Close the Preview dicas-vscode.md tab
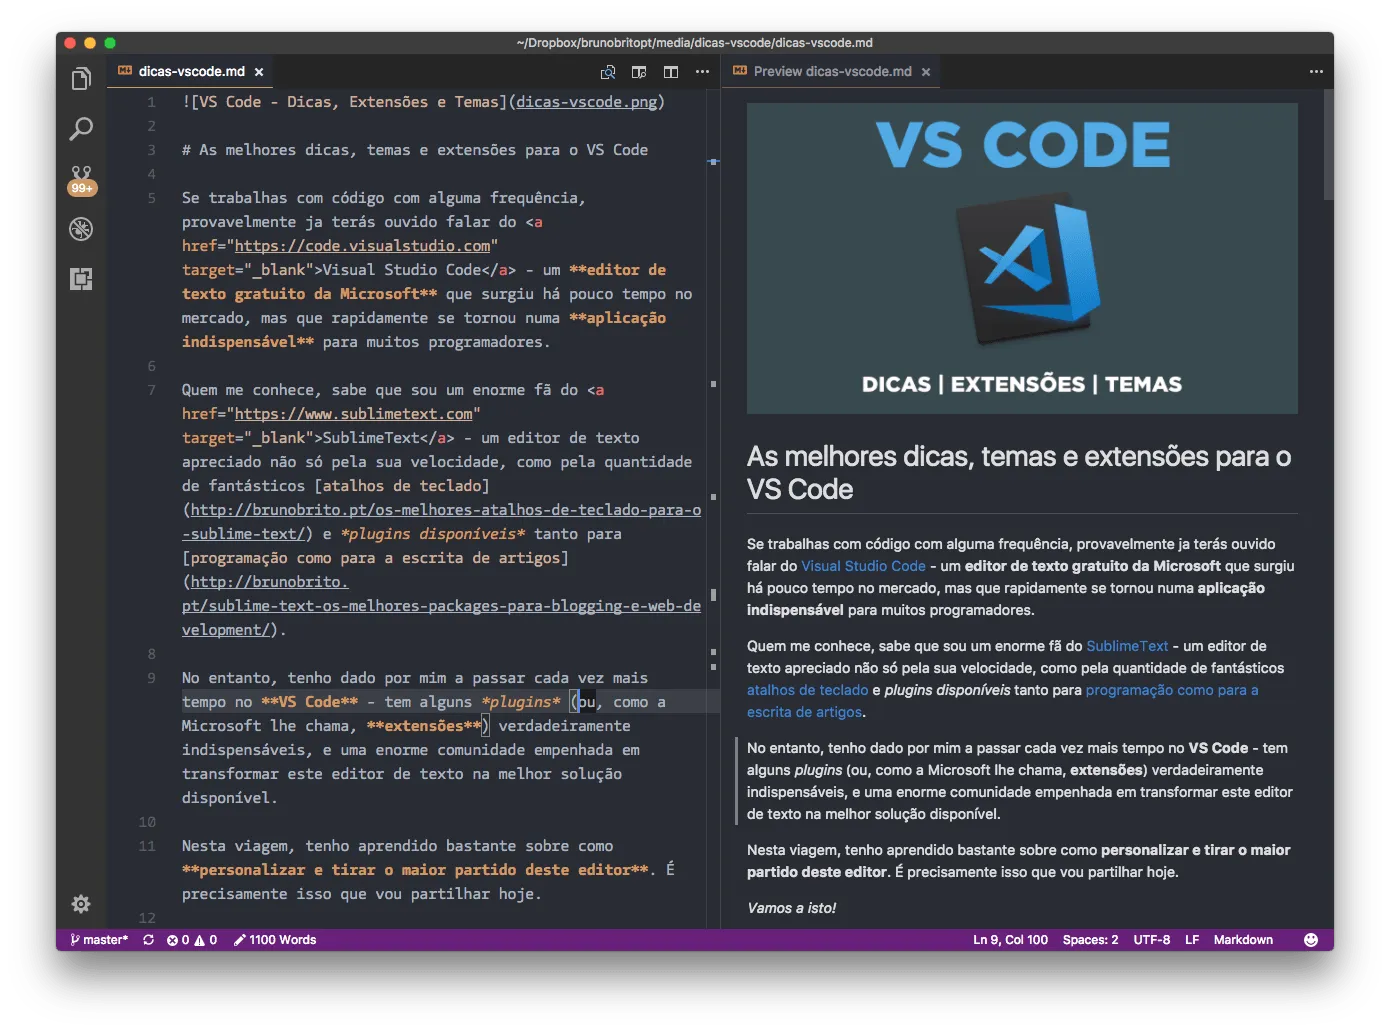 pos(926,72)
